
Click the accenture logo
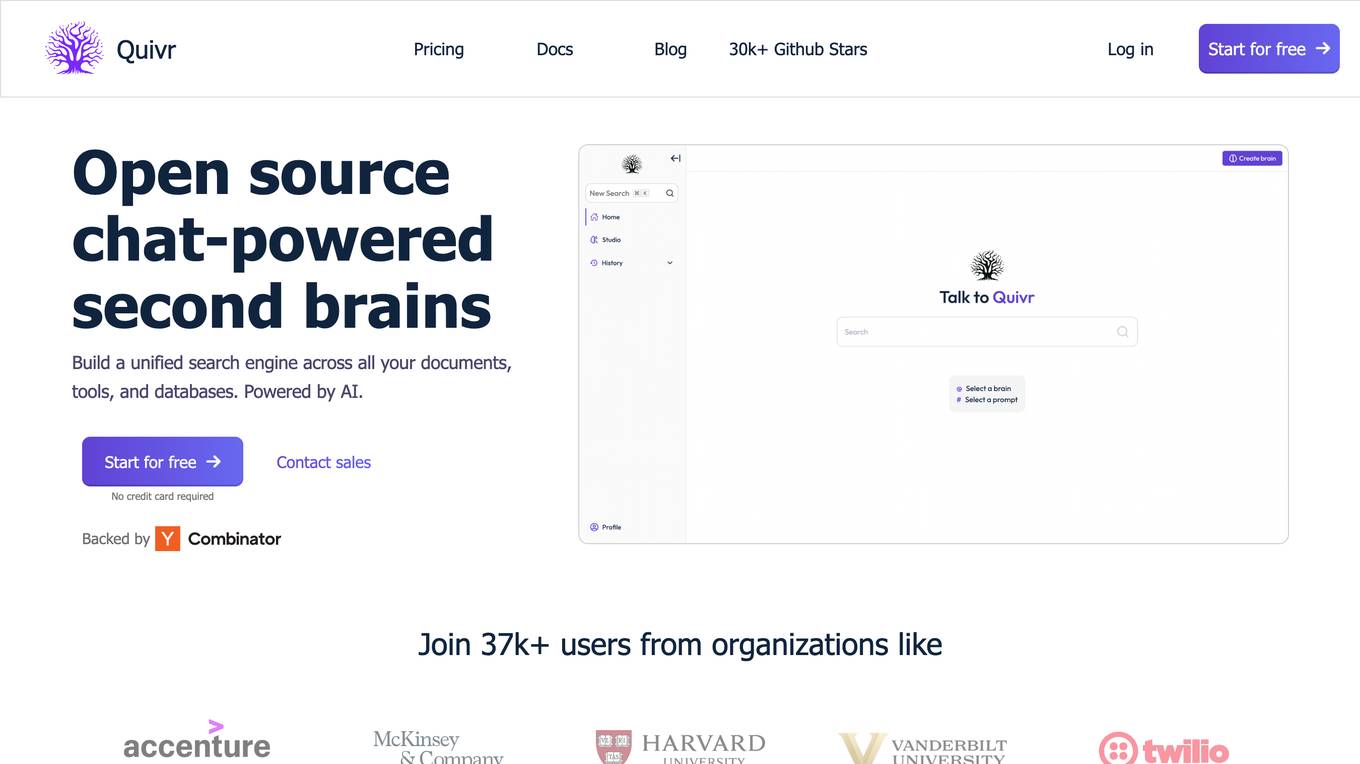(196, 741)
